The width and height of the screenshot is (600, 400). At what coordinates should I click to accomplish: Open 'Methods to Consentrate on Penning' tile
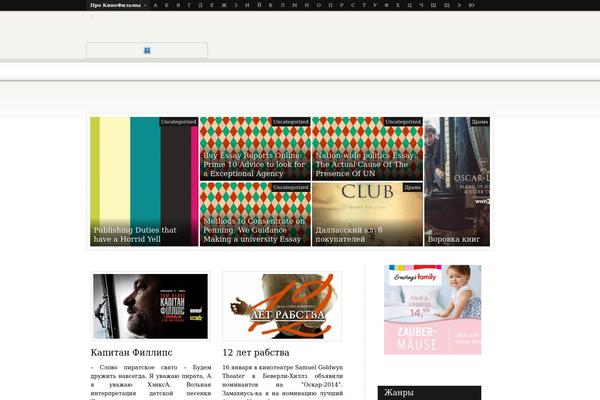coord(255,214)
